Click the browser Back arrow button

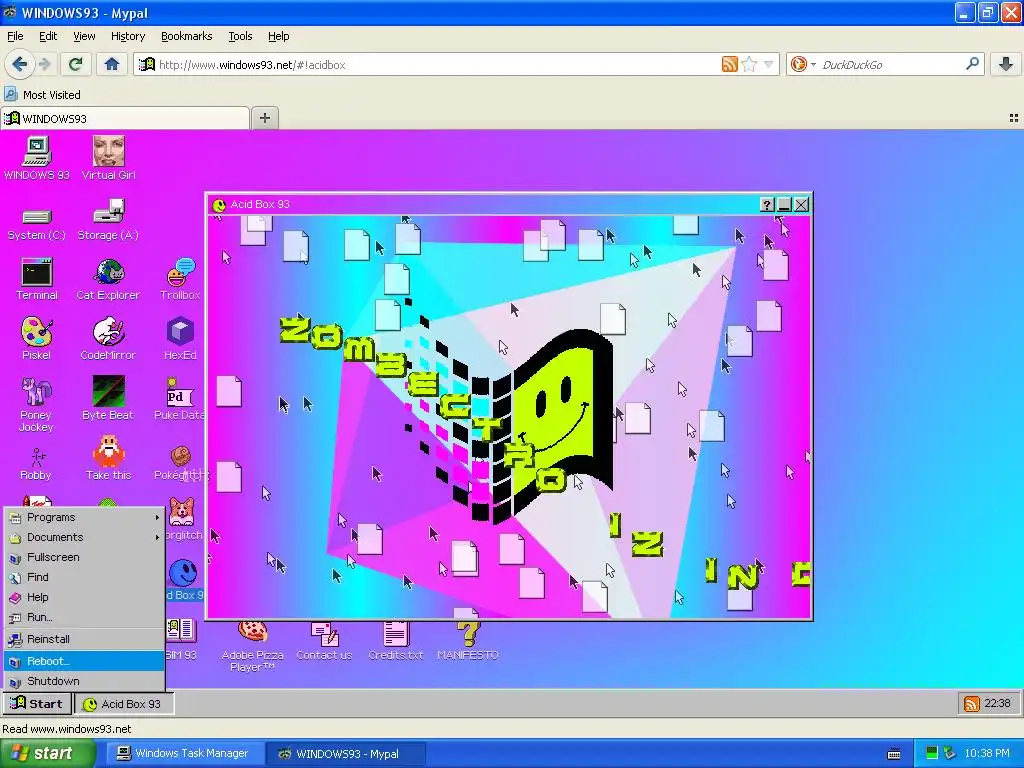click(x=19, y=64)
